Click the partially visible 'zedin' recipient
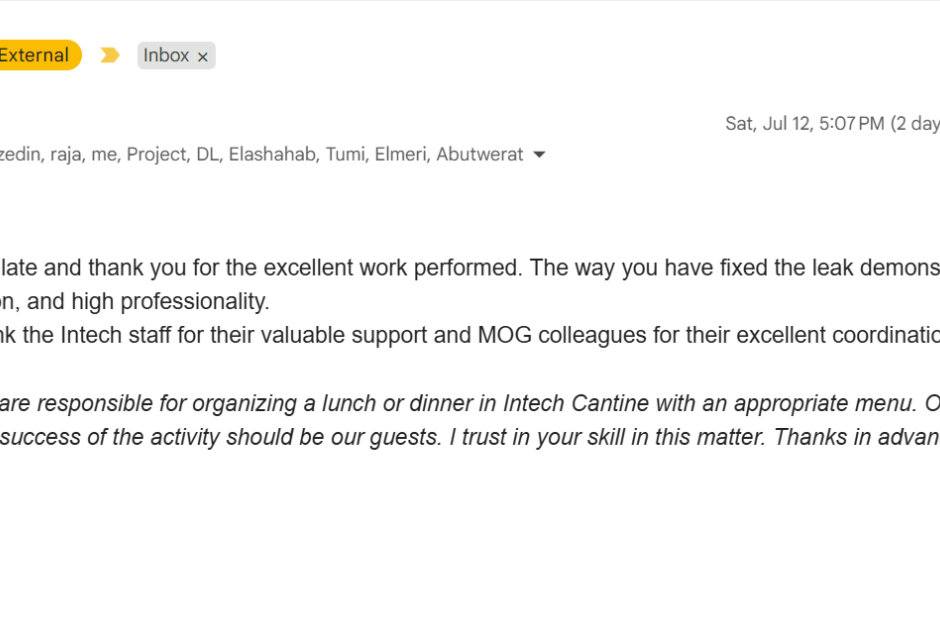Image resolution: width=940 pixels, height=640 pixels. tap(22, 155)
